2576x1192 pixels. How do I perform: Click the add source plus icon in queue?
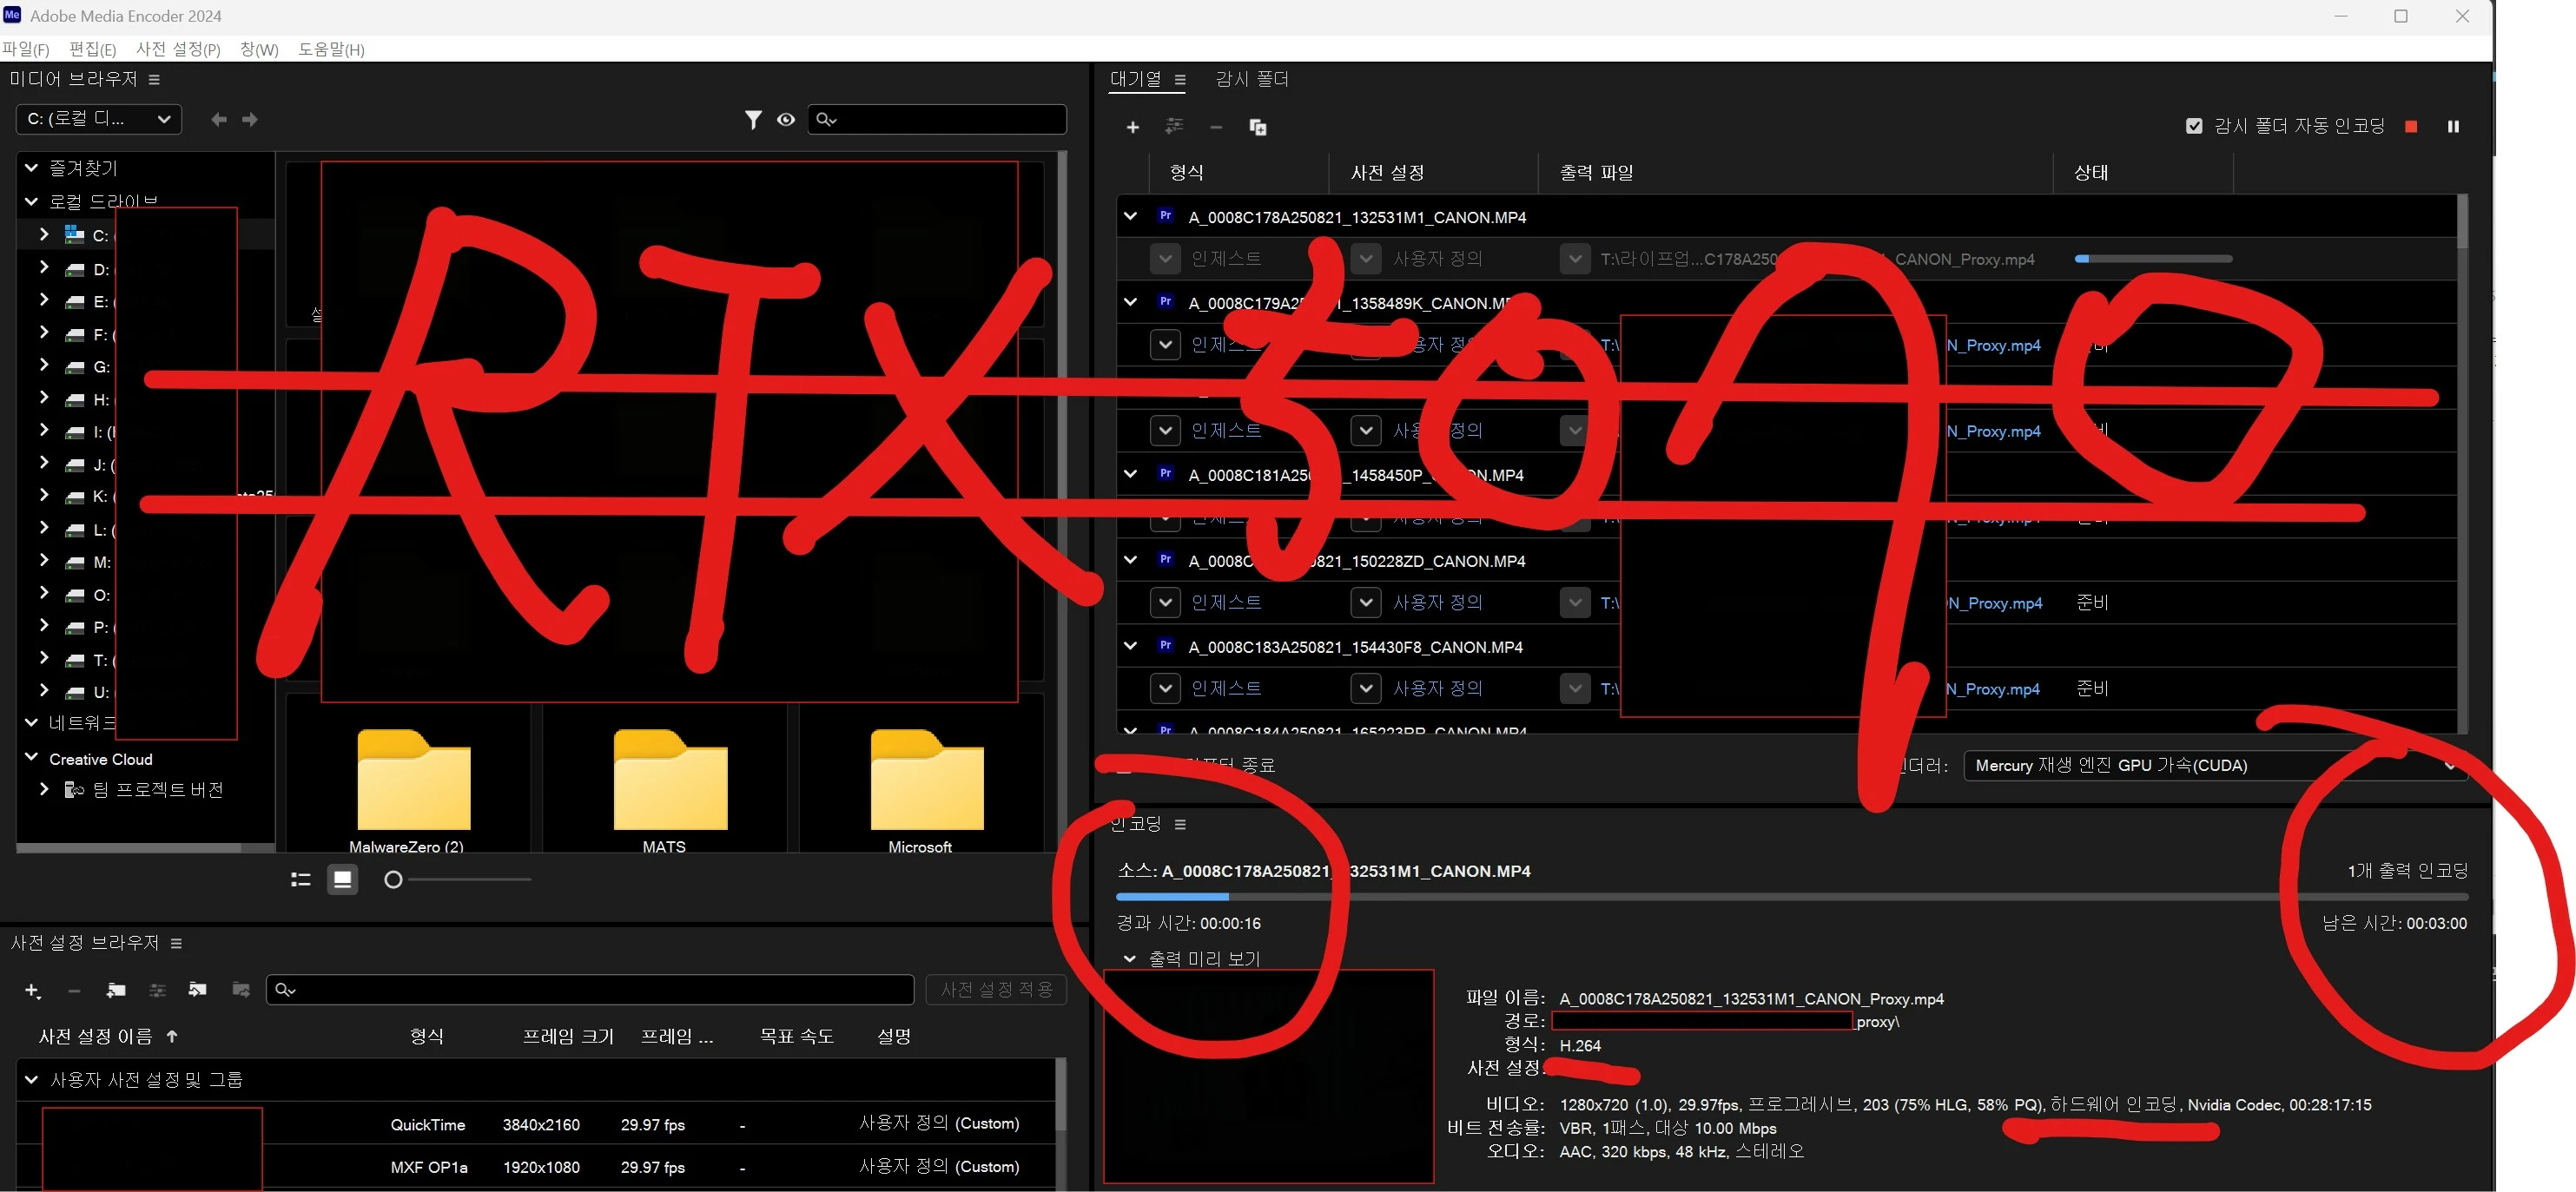(x=1132, y=127)
